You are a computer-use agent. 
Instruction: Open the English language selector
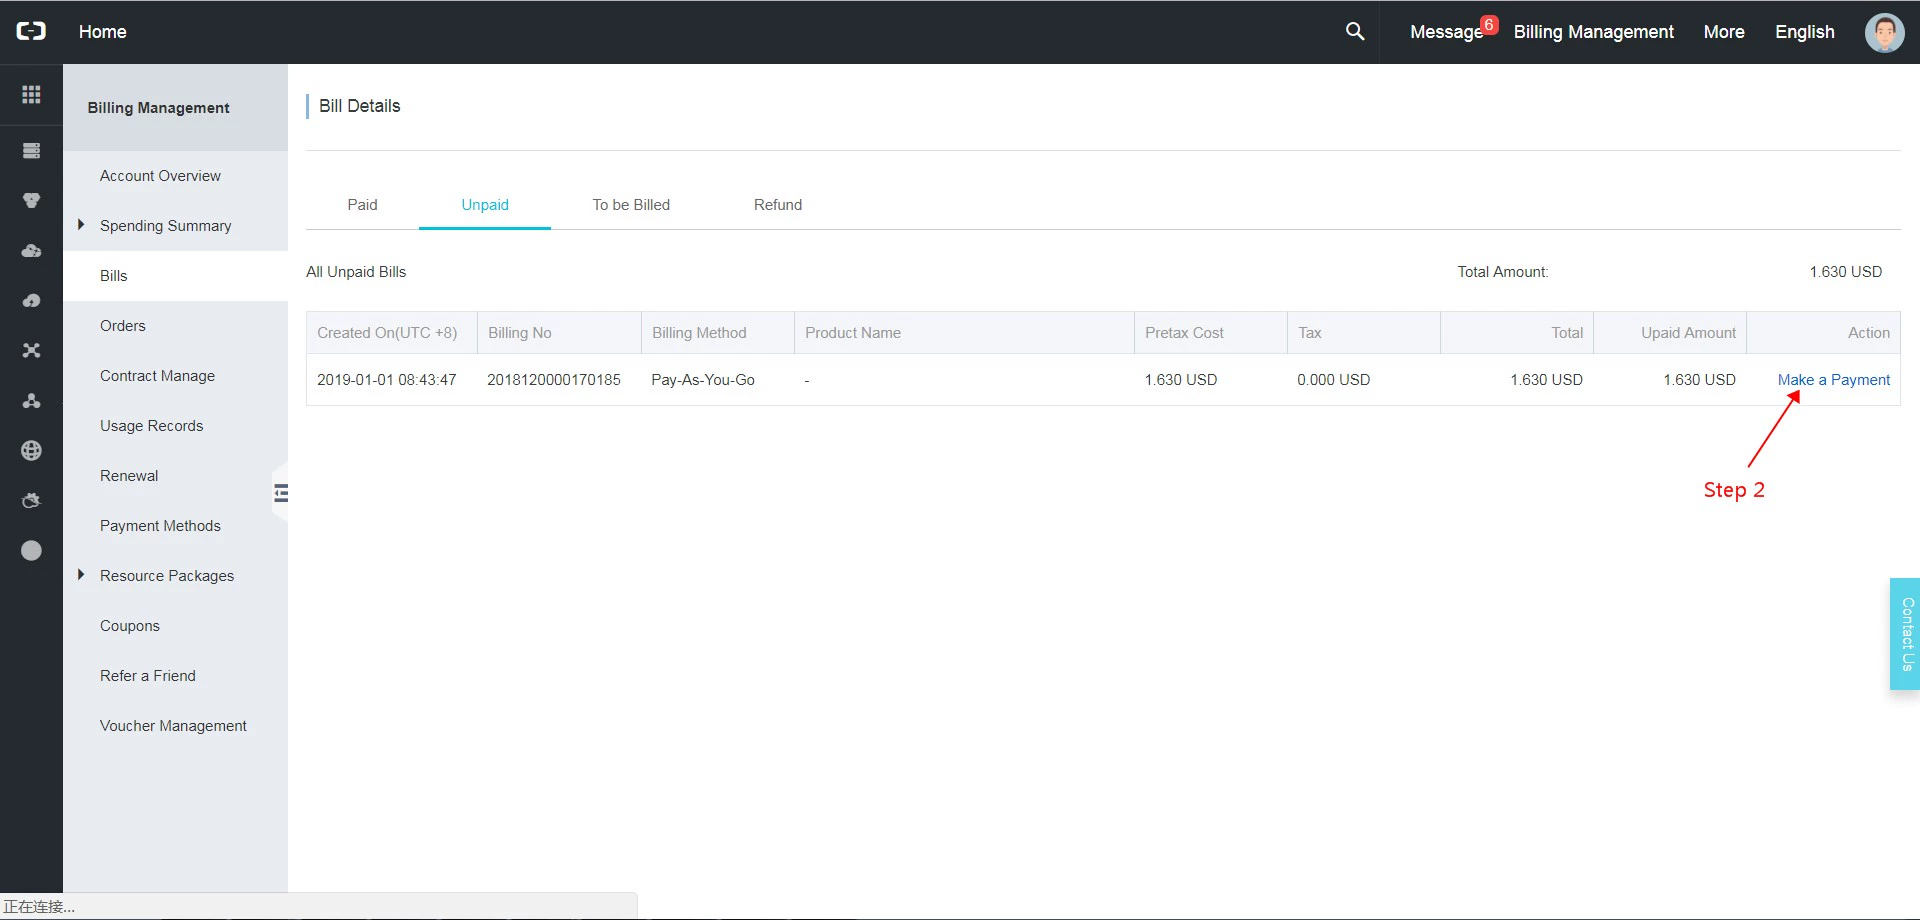[1805, 32]
